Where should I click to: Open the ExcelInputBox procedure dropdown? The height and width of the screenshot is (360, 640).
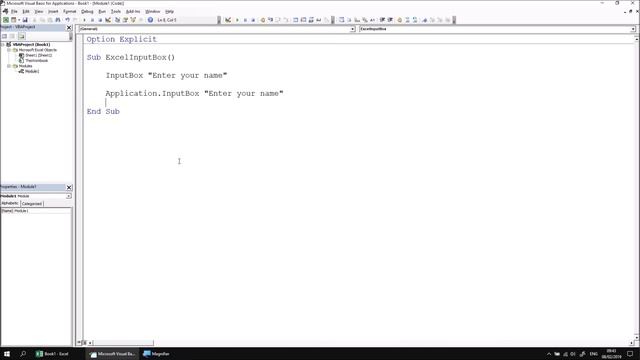[633, 29]
